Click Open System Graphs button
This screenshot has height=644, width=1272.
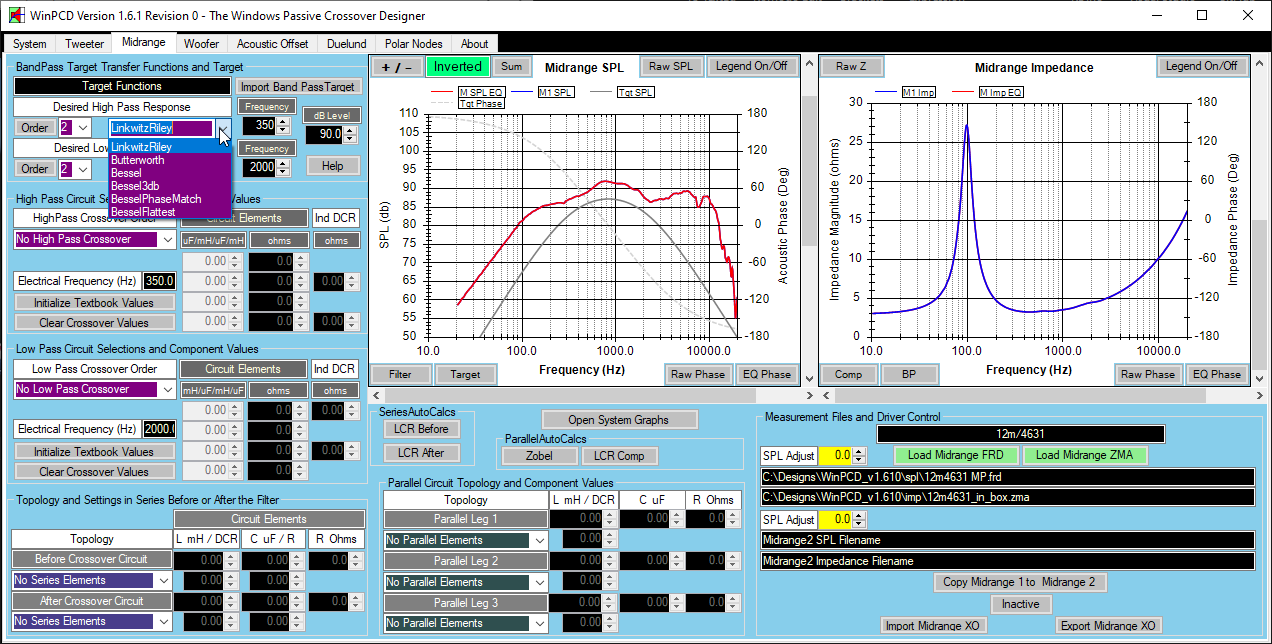point(619,419)
